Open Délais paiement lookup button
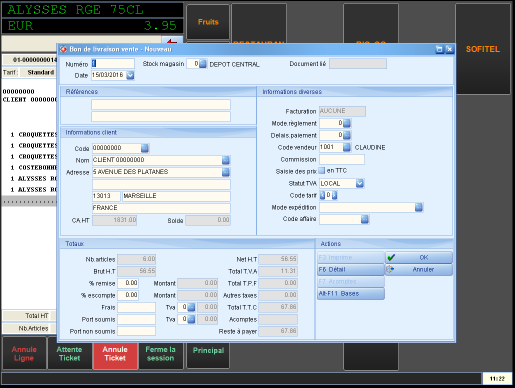The width and height of the screenshot is (515, 388). (x=347, y=135)
